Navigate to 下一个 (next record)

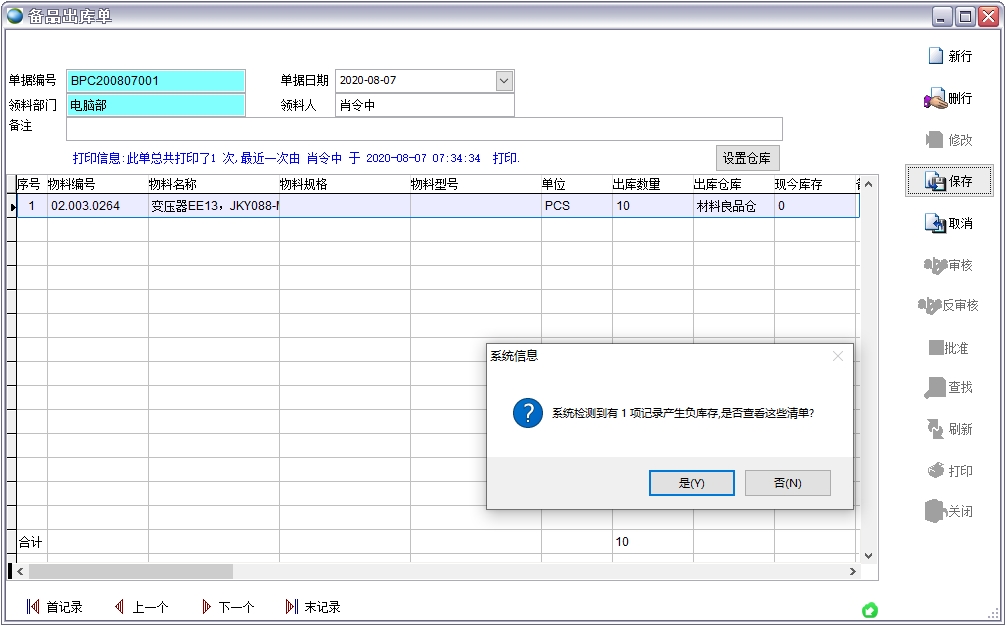point(227,607)
